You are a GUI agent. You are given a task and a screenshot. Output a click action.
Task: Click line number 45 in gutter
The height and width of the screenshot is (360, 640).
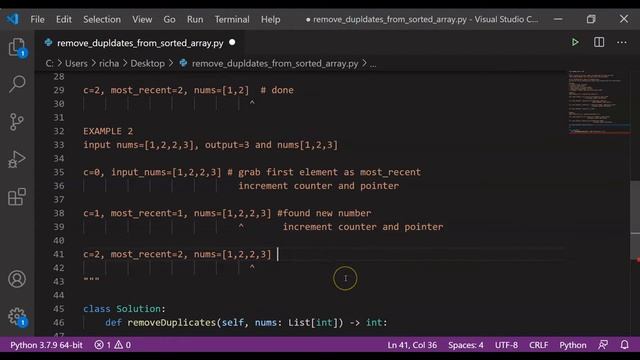pyautogui.click(x=59, y=309)
